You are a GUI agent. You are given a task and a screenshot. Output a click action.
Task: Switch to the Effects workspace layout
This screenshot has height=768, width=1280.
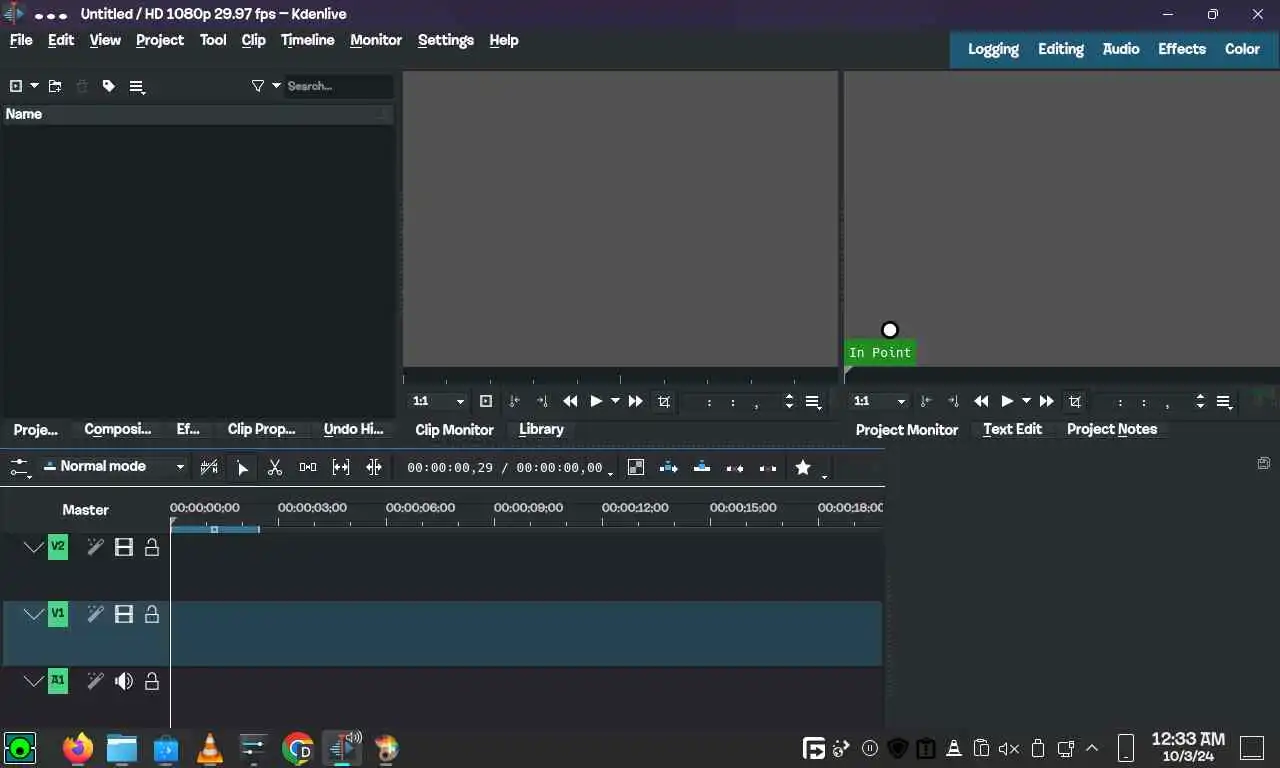(x=1182, y=49)
